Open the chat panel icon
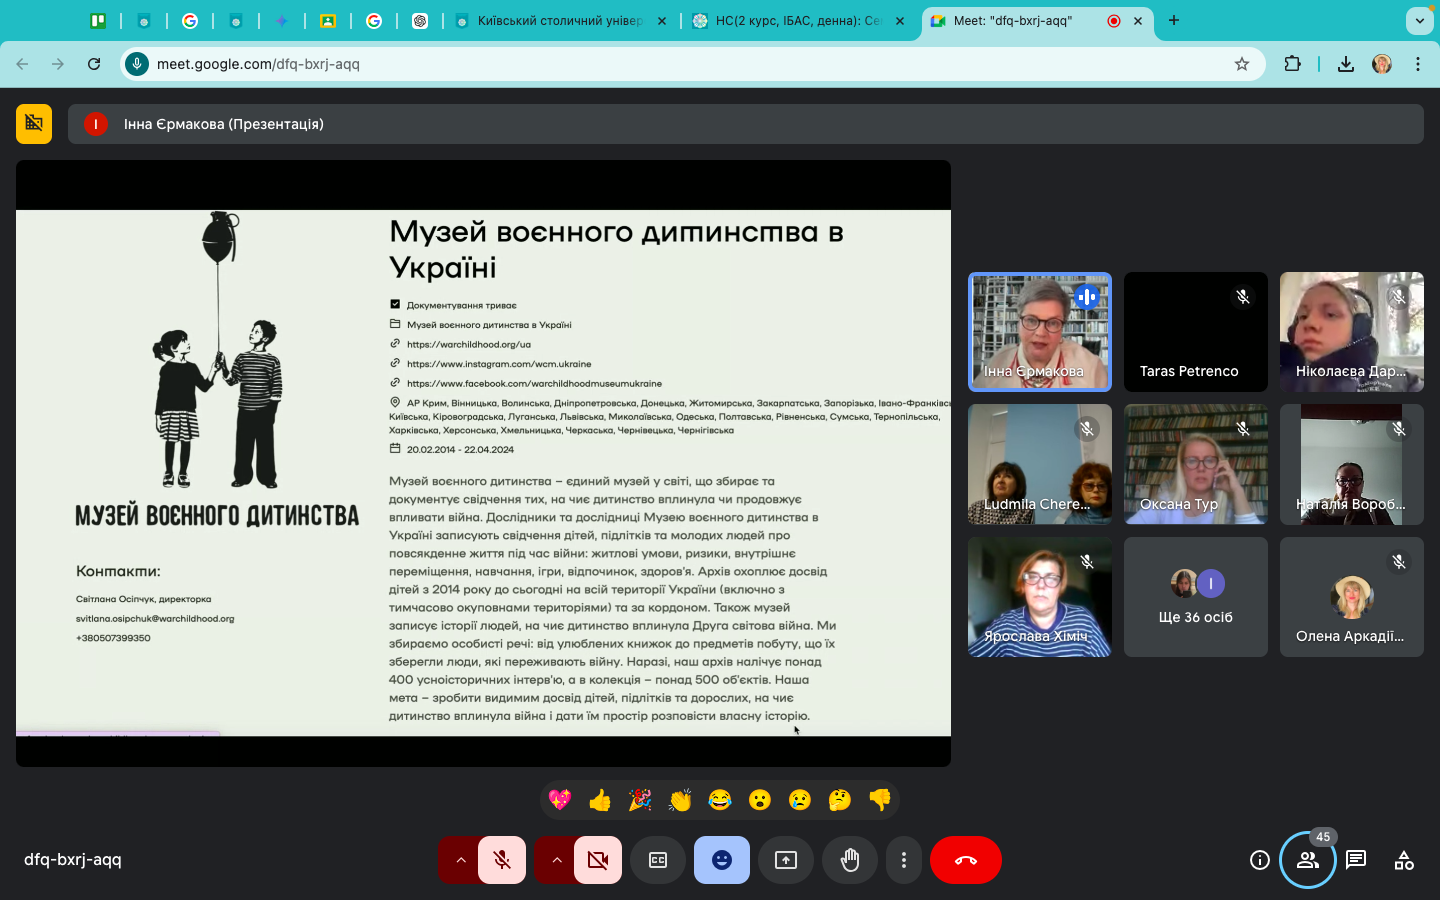 click(1356, 860)
